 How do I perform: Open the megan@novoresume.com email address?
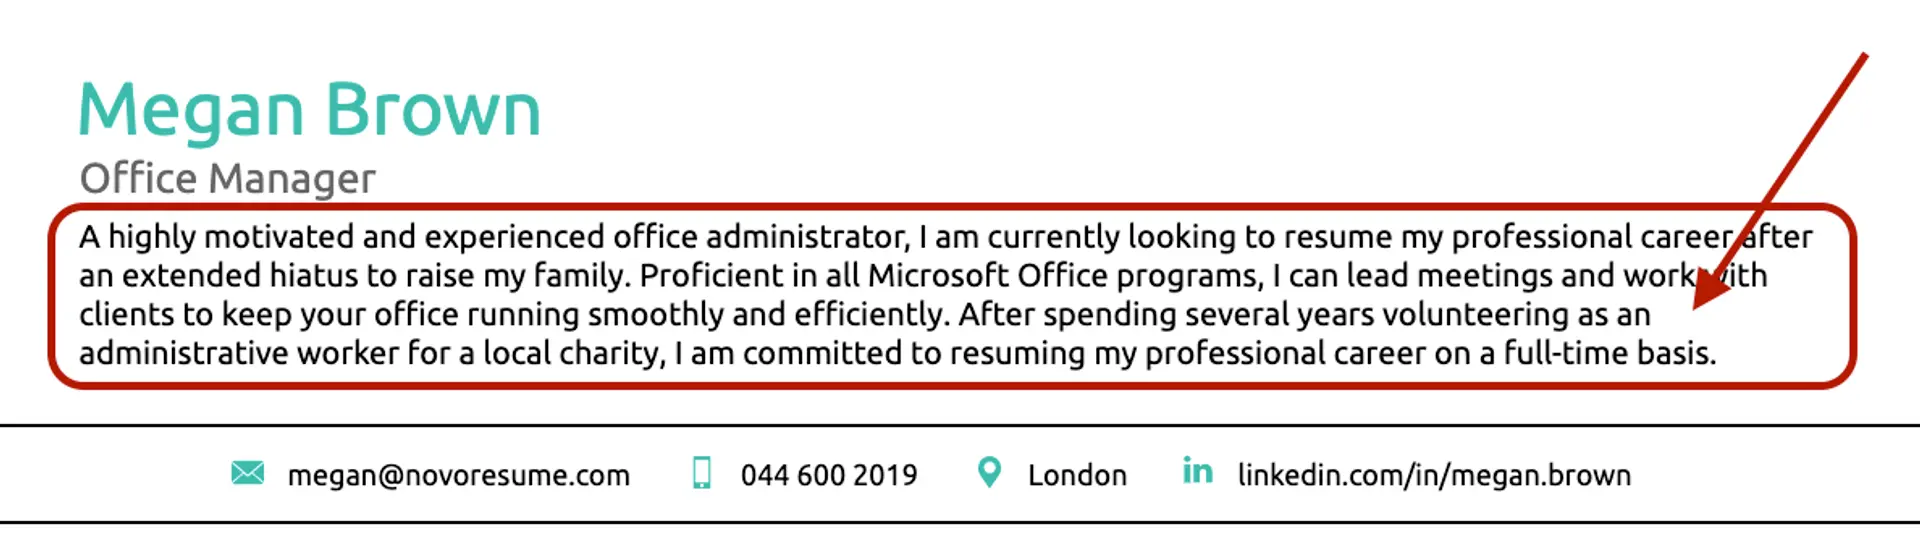[458, 475]
